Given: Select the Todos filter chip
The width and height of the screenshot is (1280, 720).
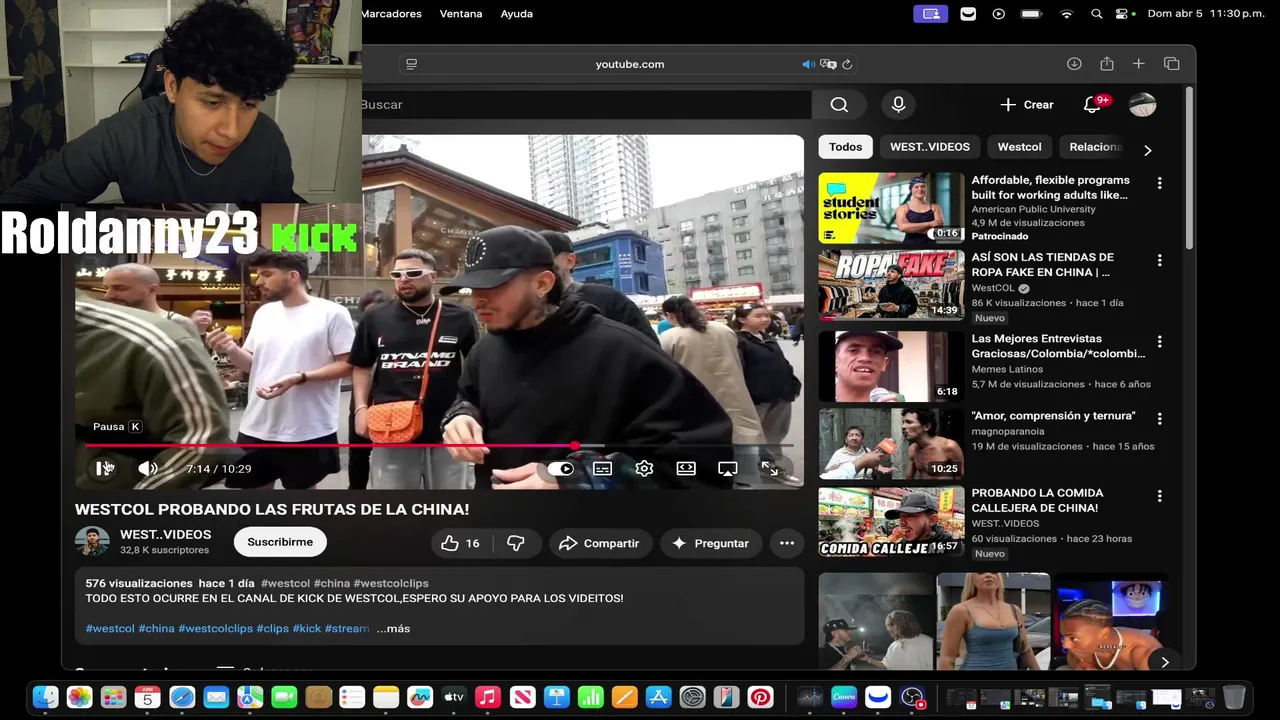Looking at the screenshot, I should coord(845,147).
